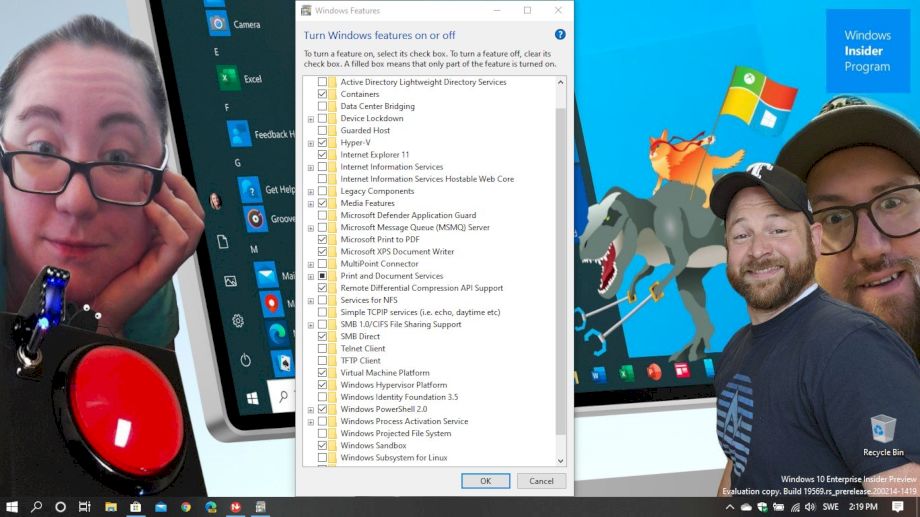Click the feature list scroll-up arrow
The width and height of the screenshot is (920, 517).
[560, 82]
